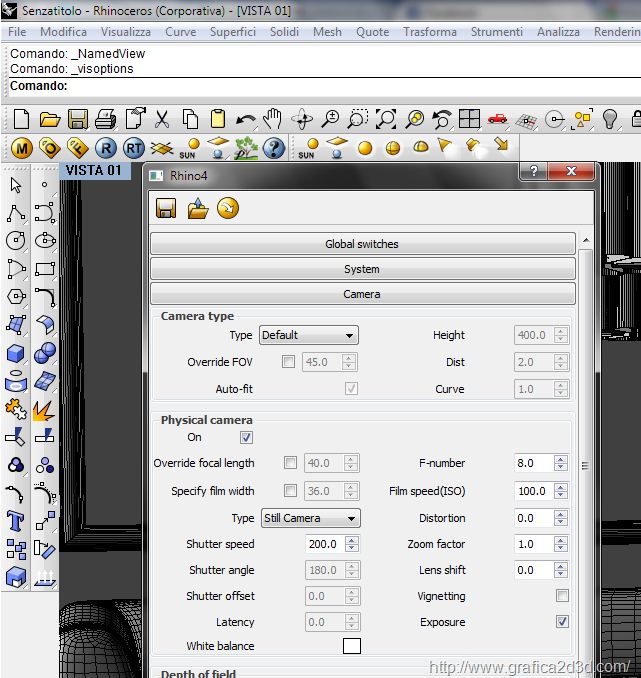Open the Solidi menu
The image size is (641, 678).
[x=284, y=32]
